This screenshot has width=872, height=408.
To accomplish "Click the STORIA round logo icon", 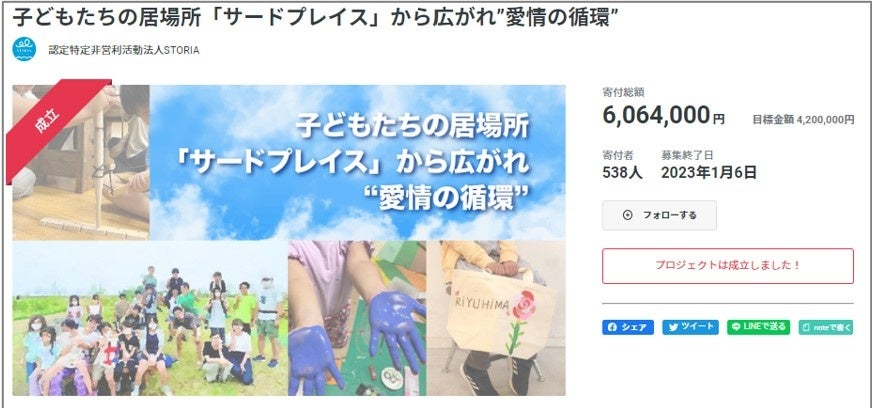I will (x=24, y=49).
